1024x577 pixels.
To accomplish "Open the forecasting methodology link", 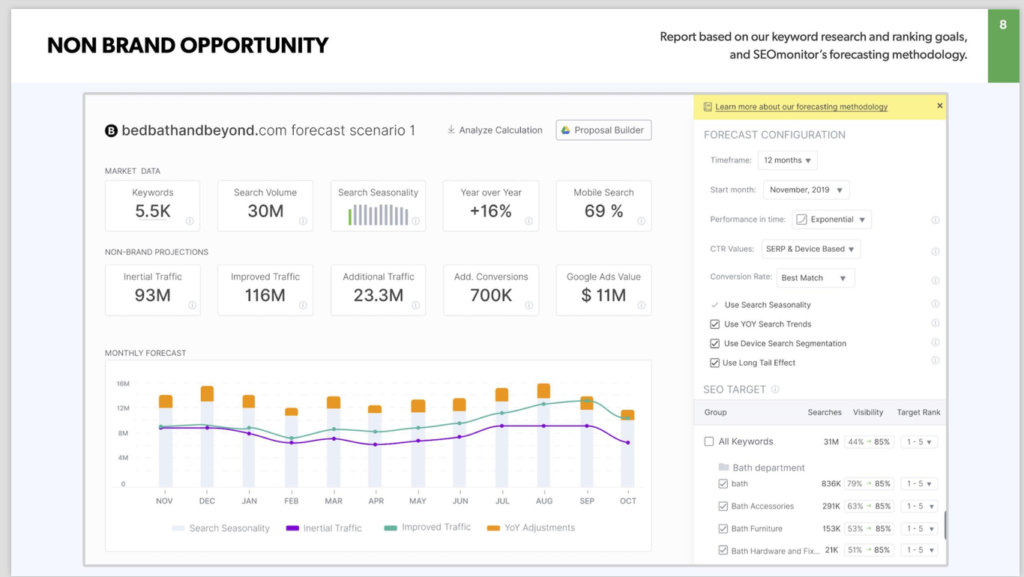I will [x=801, y=107].
